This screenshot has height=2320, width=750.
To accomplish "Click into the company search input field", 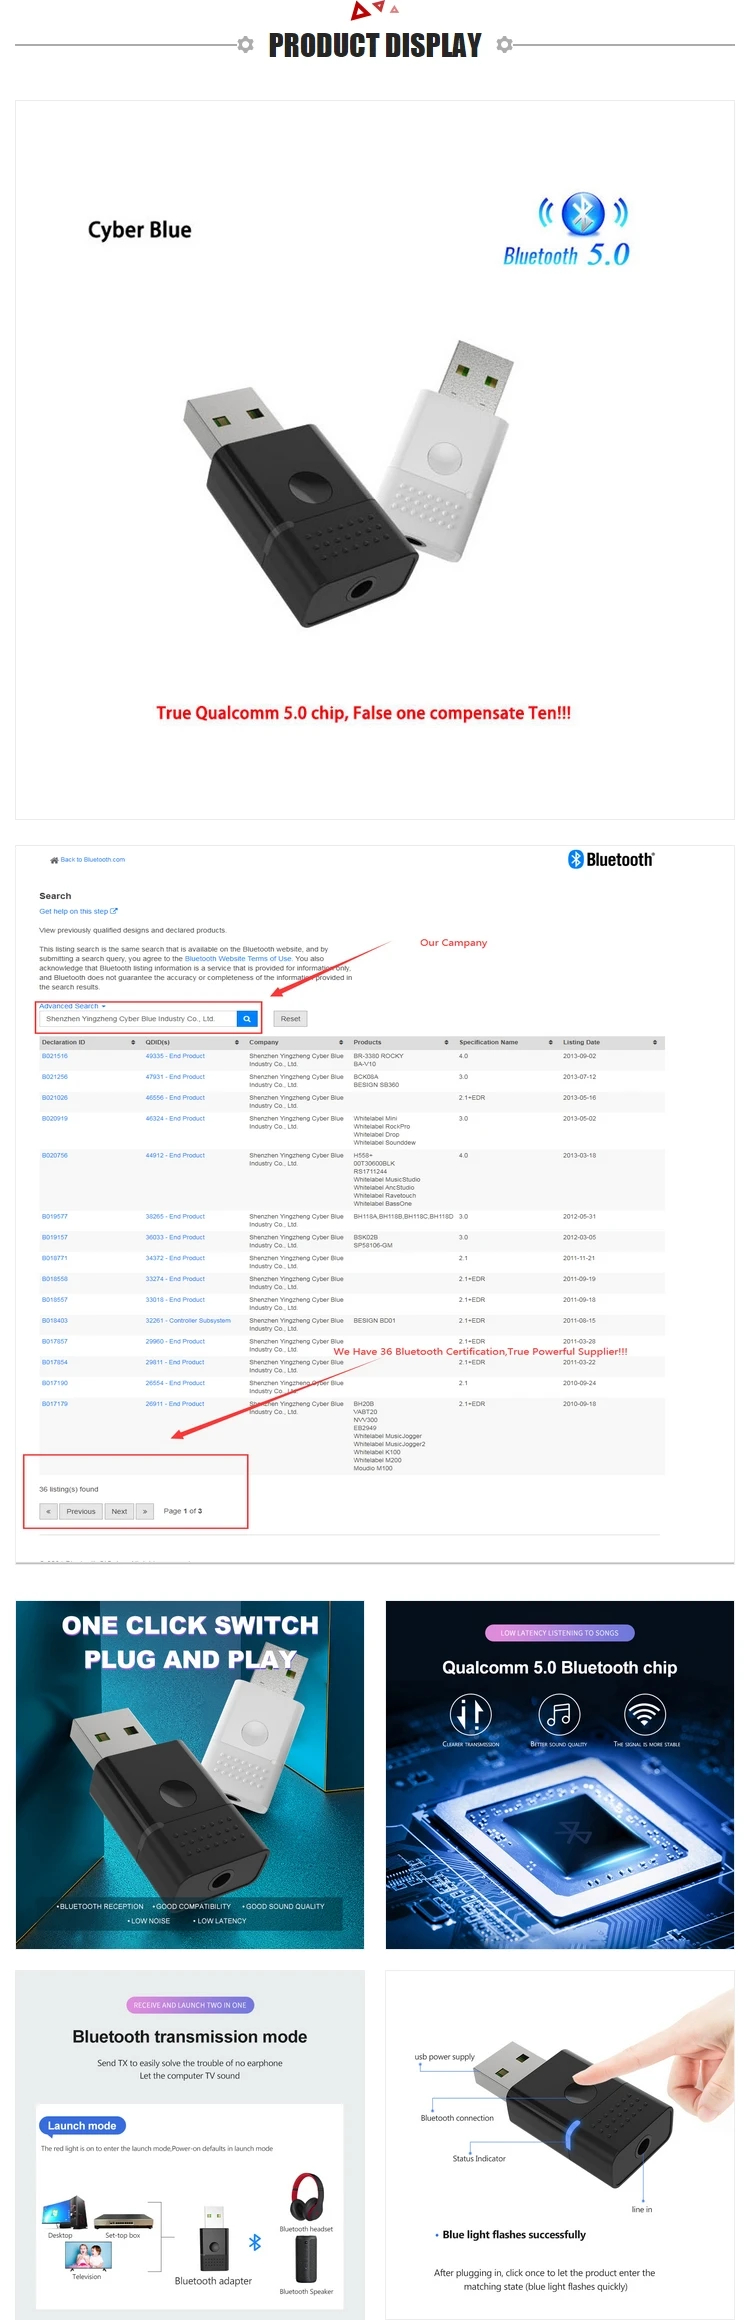I will pyautogui.click(x=138, y=1019).
